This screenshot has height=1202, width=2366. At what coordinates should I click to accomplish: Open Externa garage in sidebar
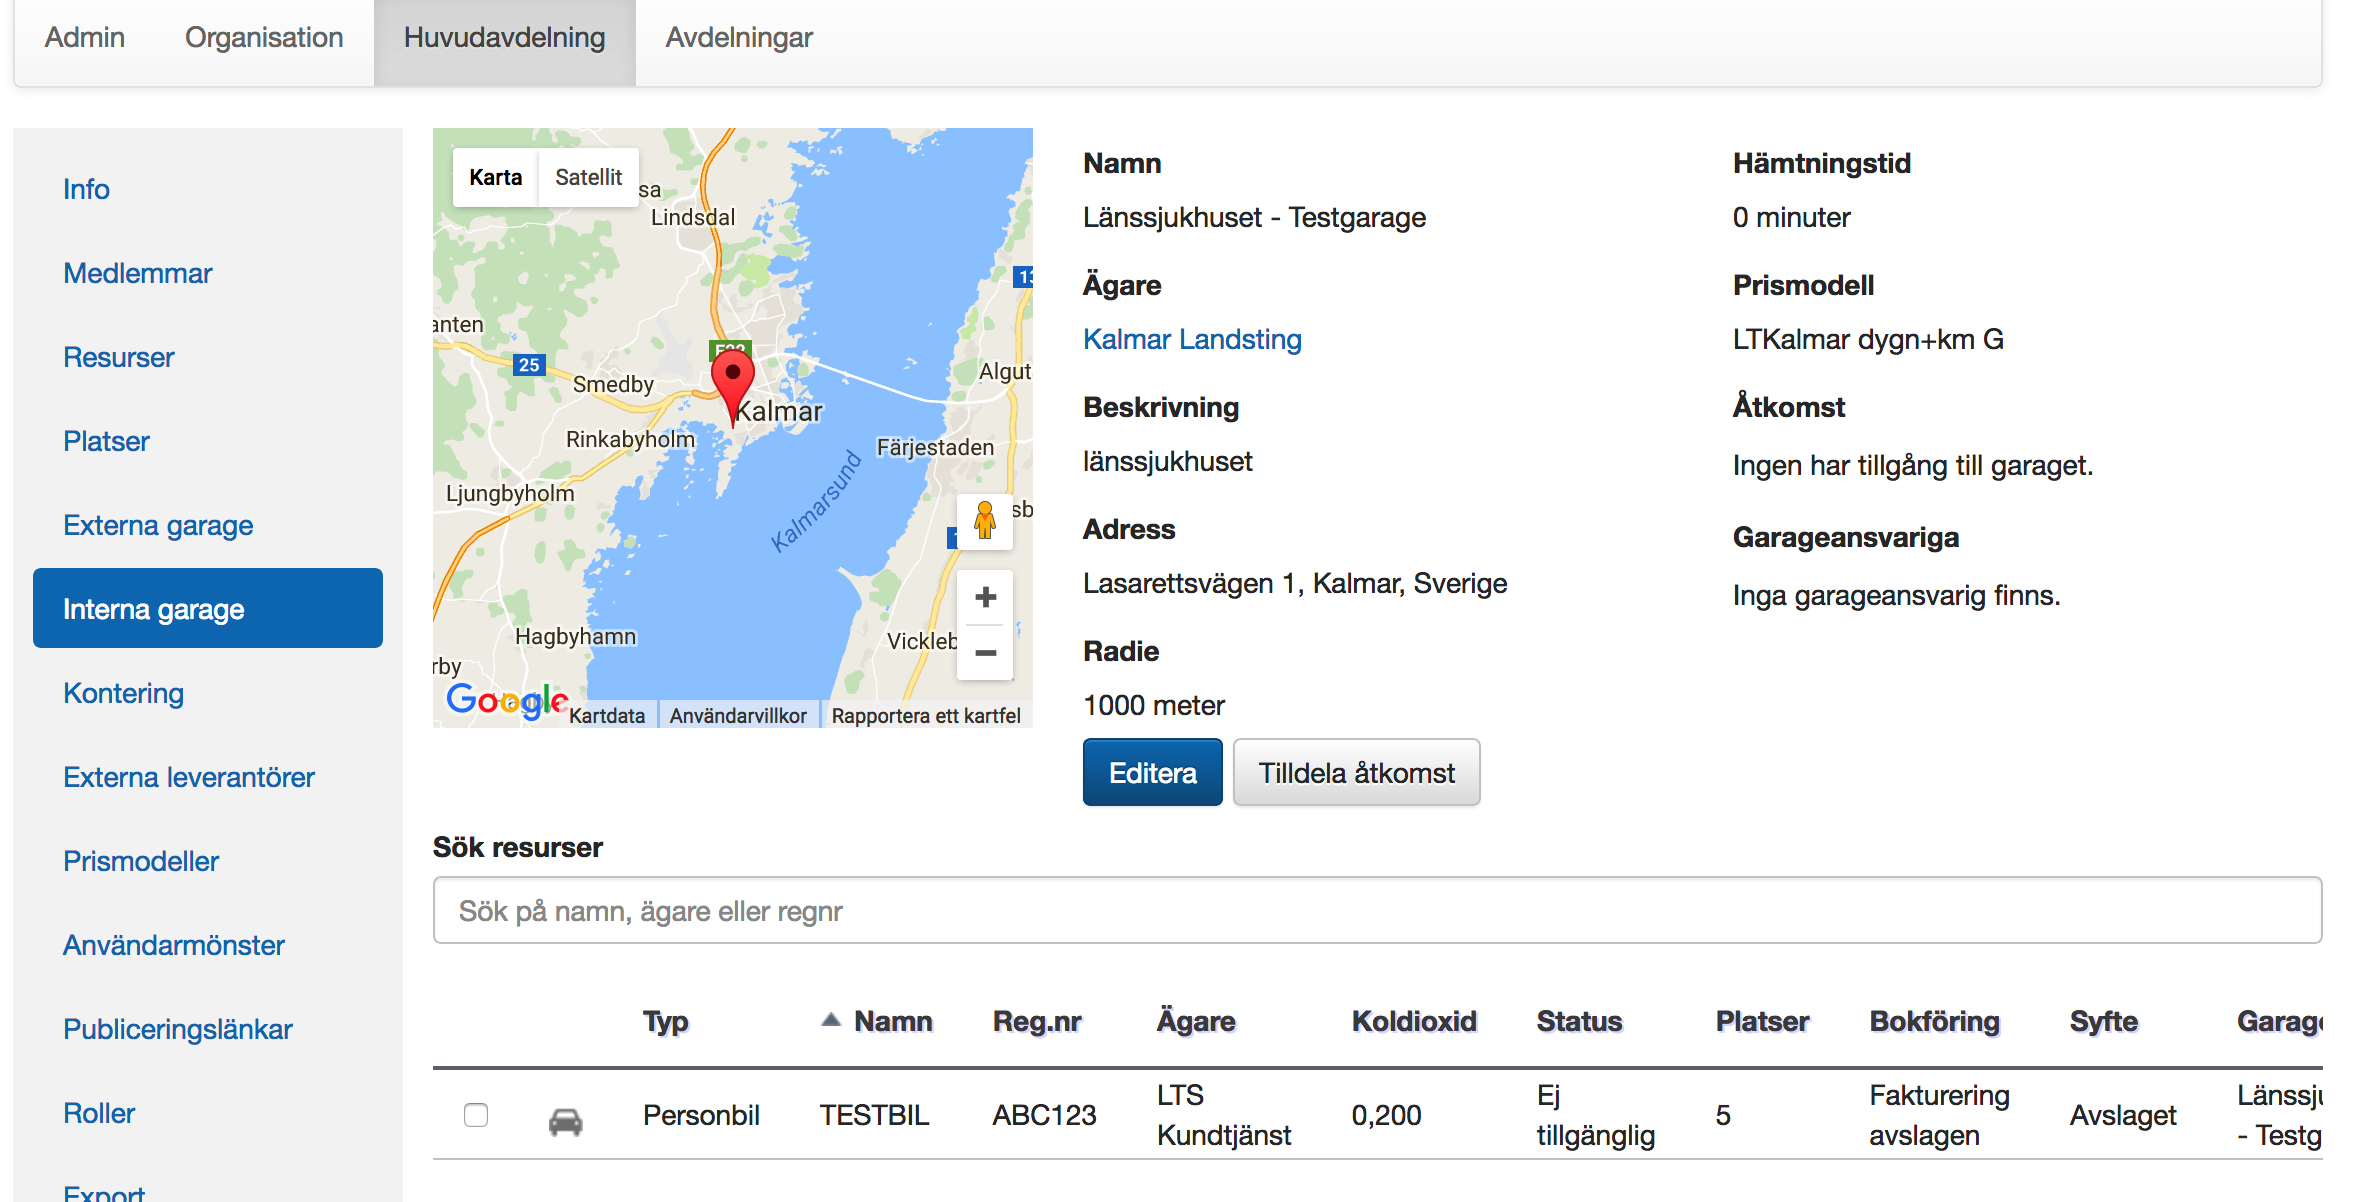click(158, 525)
